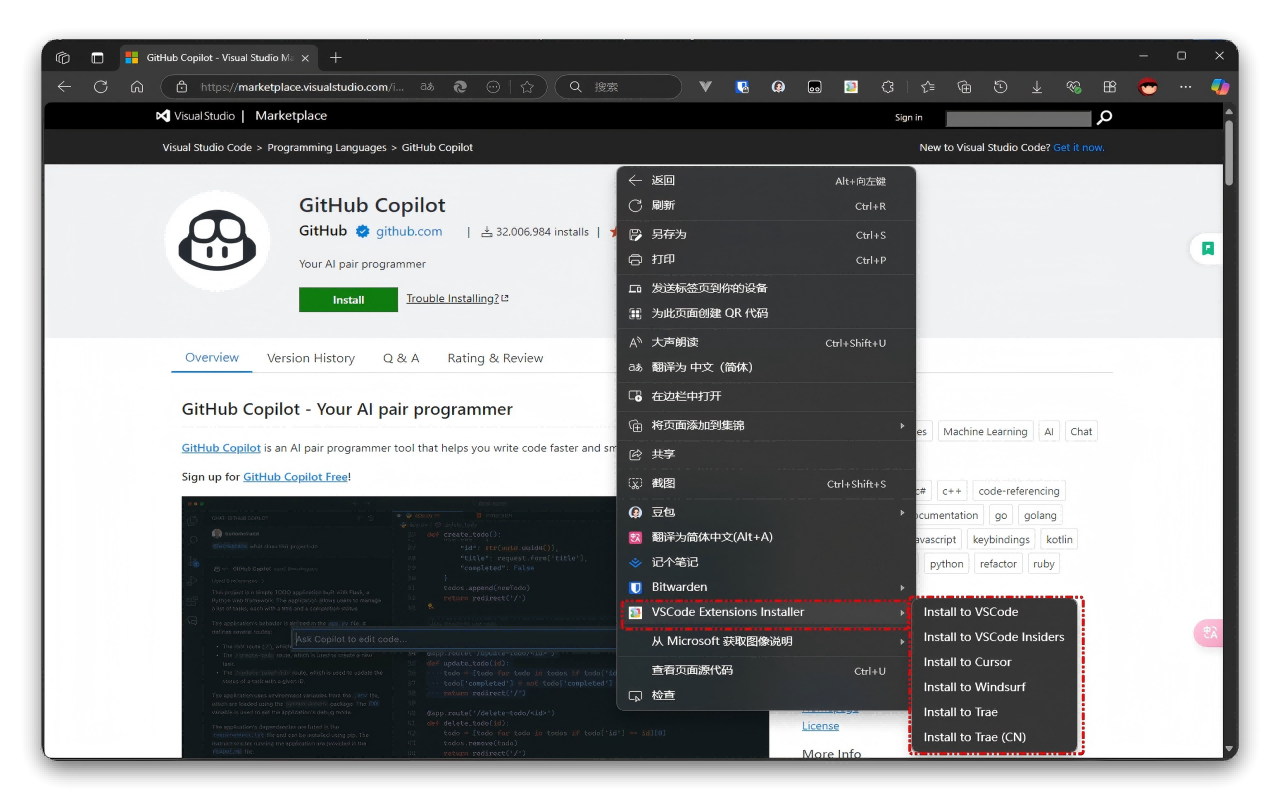Expand 从 Microsoft 获取图像说明 submenu
The width and height of the screenshot is (1280, 800).
766,642
